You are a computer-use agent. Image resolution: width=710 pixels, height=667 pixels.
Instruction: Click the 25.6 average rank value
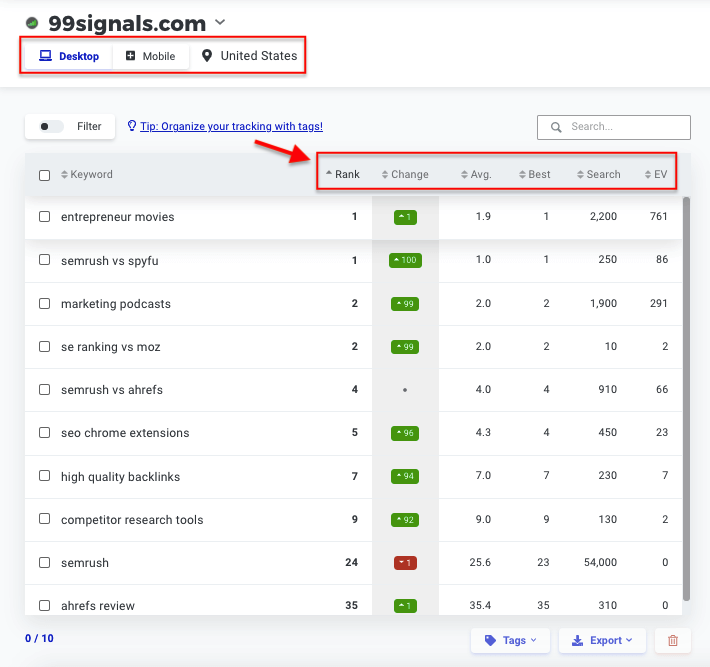click(480, 562)
